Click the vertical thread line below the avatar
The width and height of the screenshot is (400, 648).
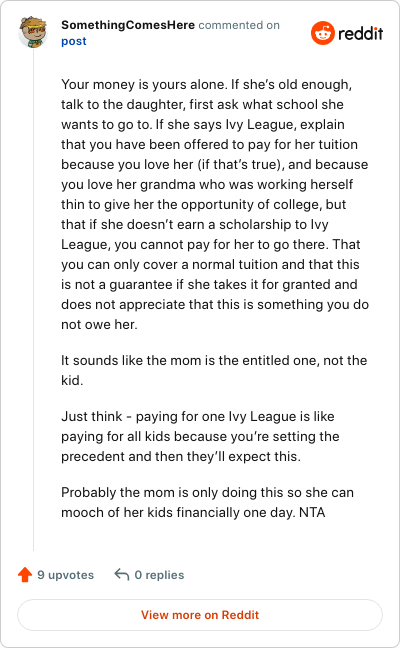[33, 300]
